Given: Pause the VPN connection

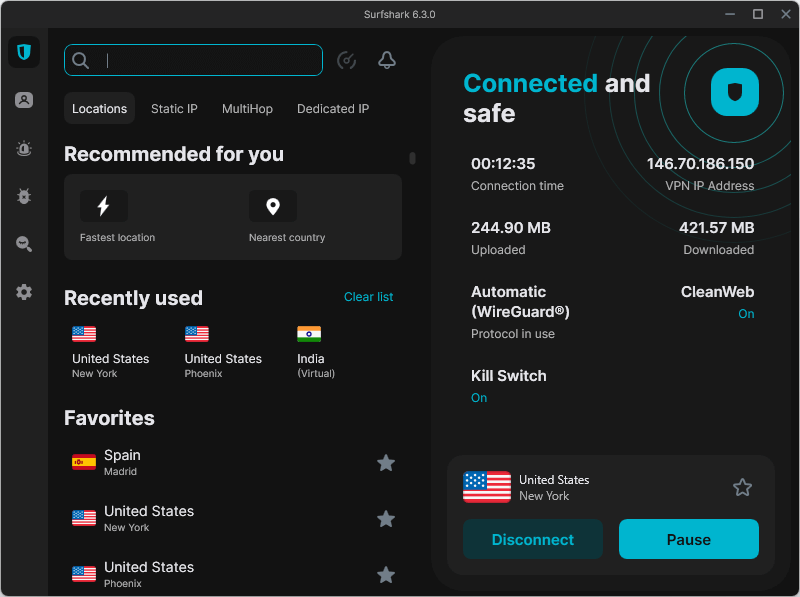Looking at the screenshot, I should click(x=688, y=539).
